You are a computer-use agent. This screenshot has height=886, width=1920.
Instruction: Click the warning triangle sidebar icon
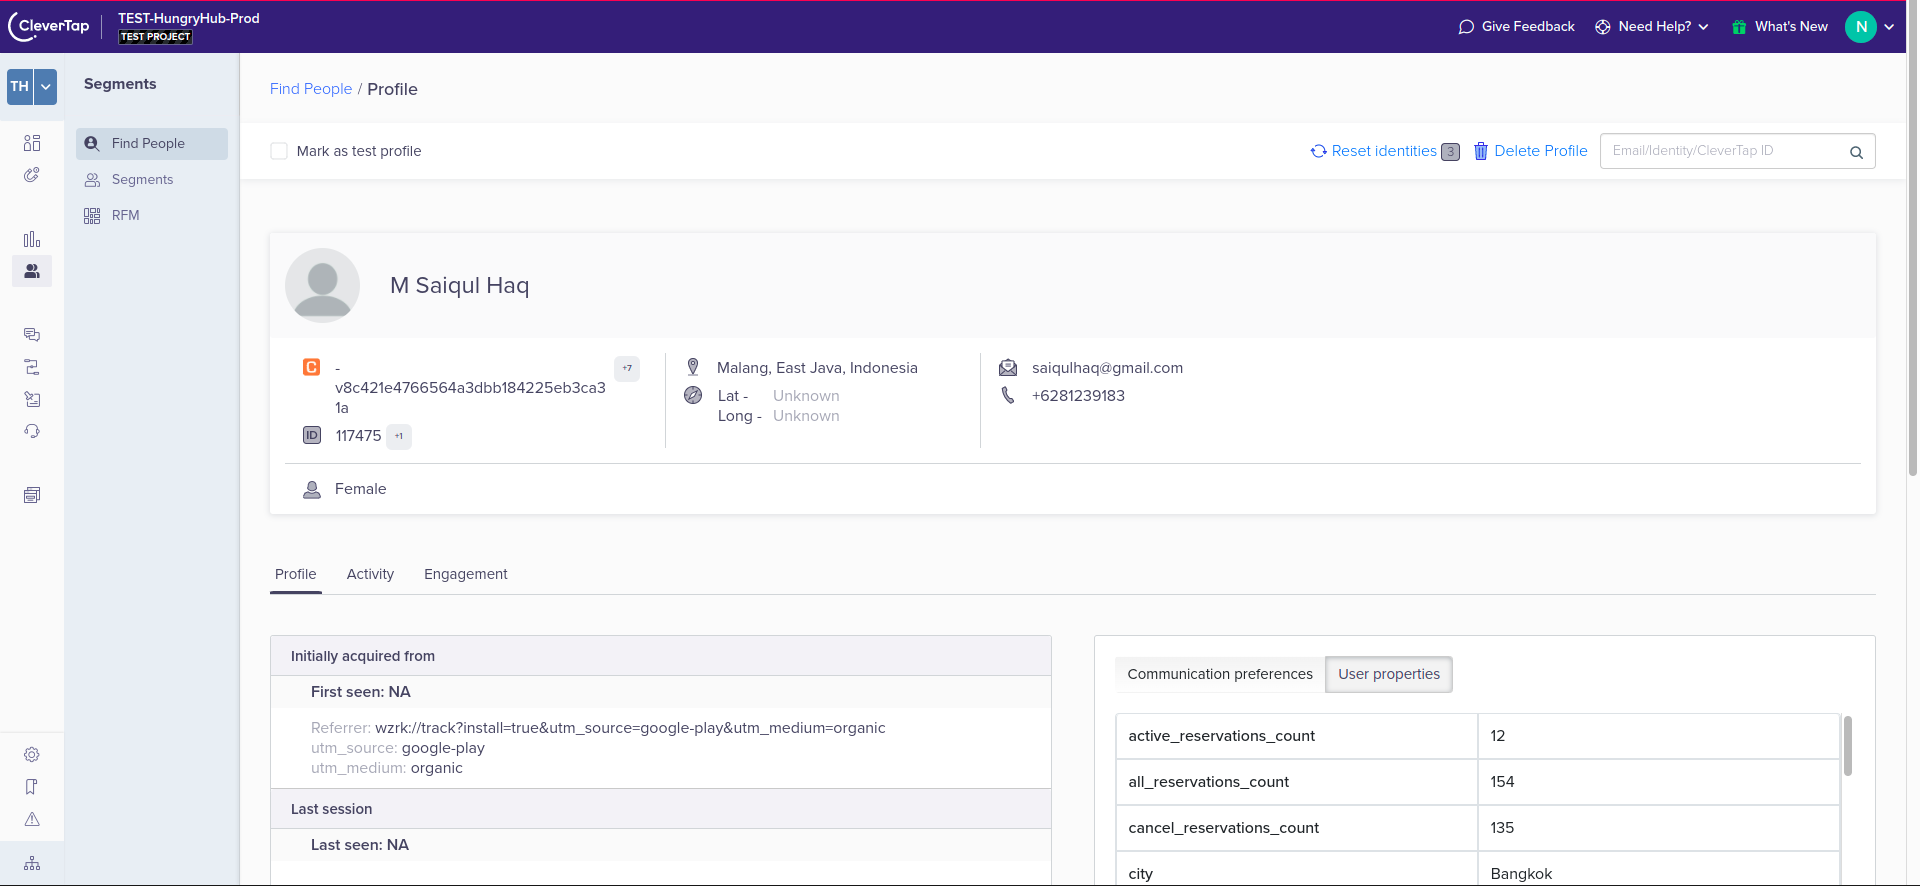click(32, 819)
